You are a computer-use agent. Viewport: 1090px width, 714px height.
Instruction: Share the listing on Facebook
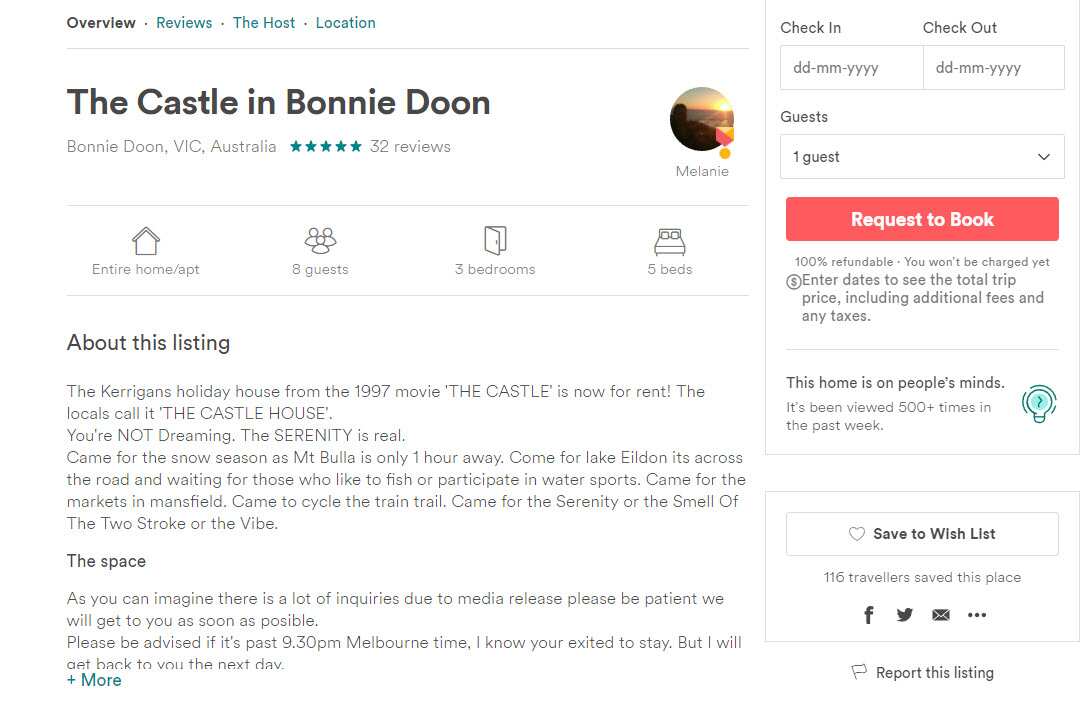tap(868, 615)
